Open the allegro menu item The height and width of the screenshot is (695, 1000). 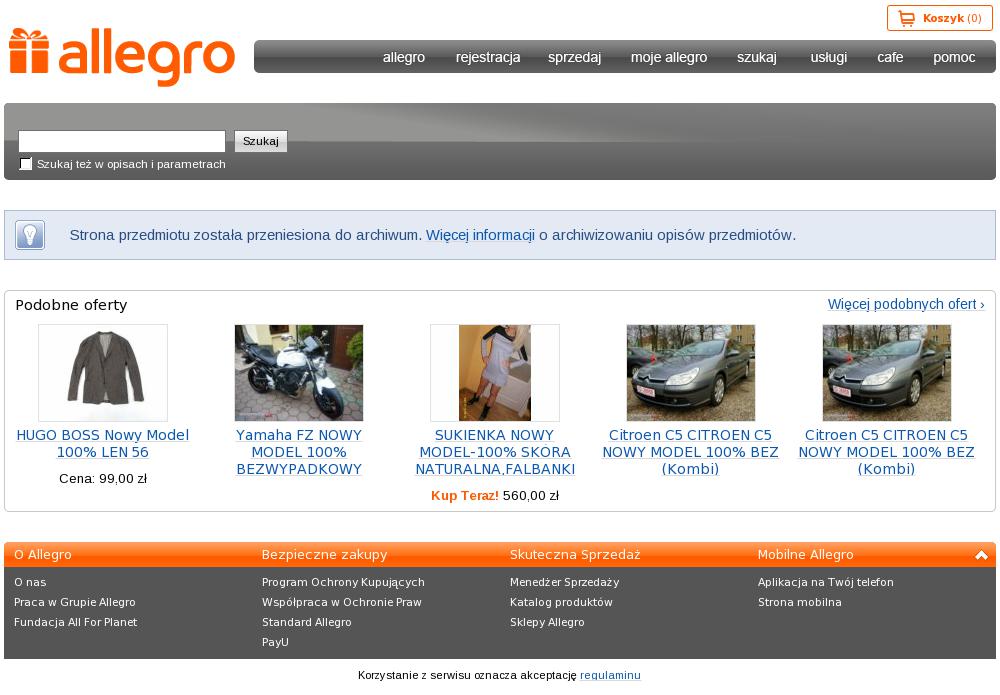coord(404,57)
